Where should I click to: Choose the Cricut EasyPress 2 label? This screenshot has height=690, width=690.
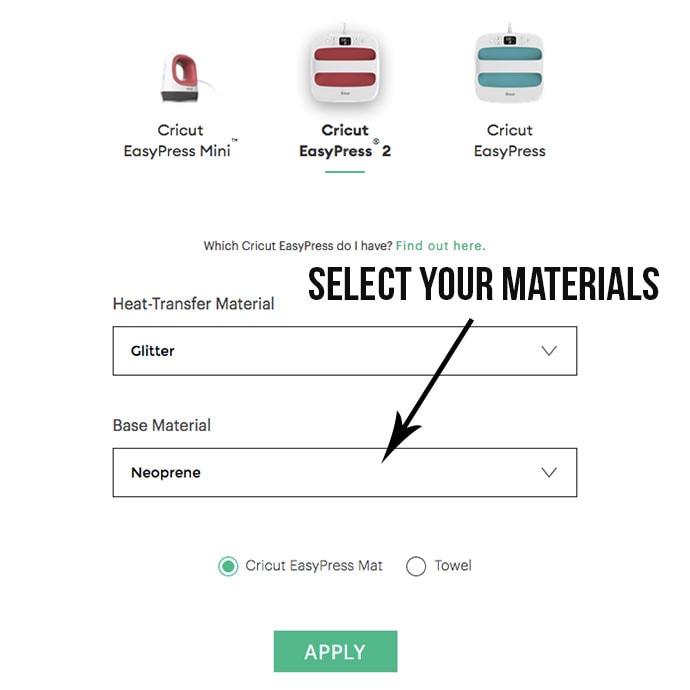coord(345,140)
